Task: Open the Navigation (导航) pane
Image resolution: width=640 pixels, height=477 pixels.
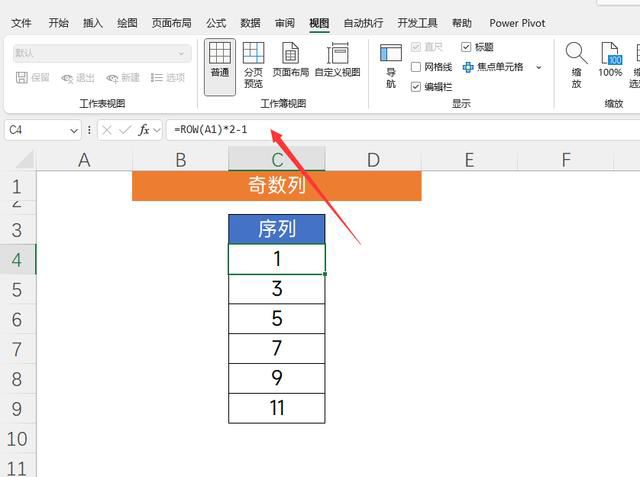Action: [391, 66]
